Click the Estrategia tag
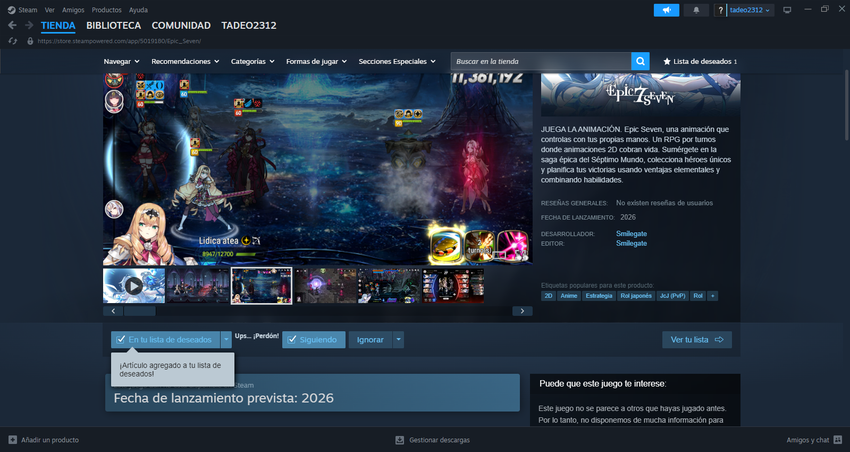 pyautogui.click(x=599, y=296)
